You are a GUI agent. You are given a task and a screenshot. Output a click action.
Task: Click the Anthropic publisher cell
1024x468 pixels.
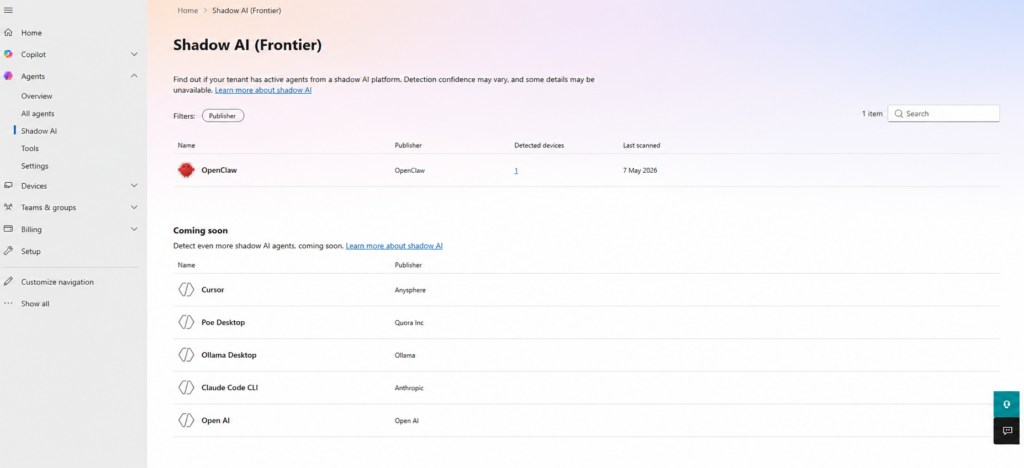pos(409,388)
